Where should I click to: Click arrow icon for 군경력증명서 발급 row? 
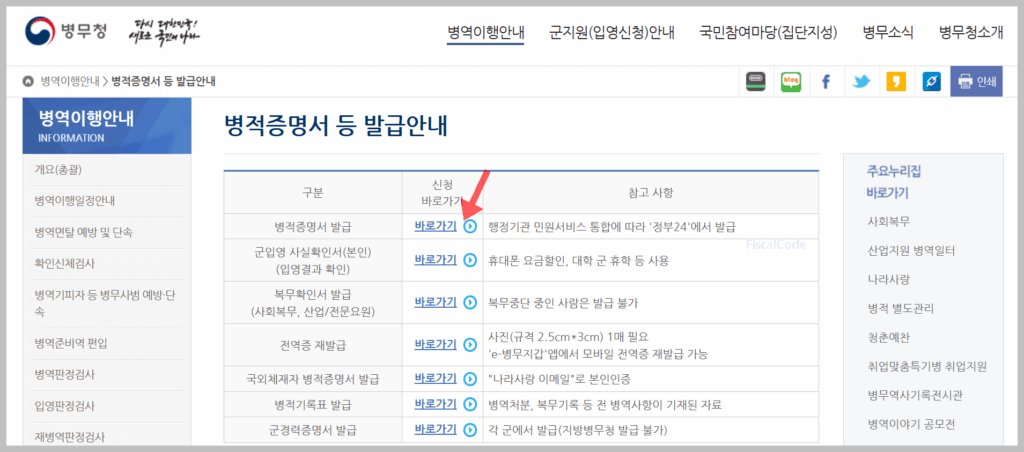pos(470,430)
